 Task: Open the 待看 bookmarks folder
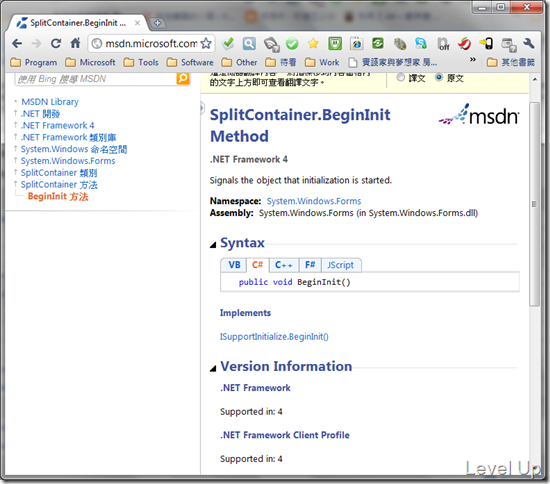[x=281, y=62]
